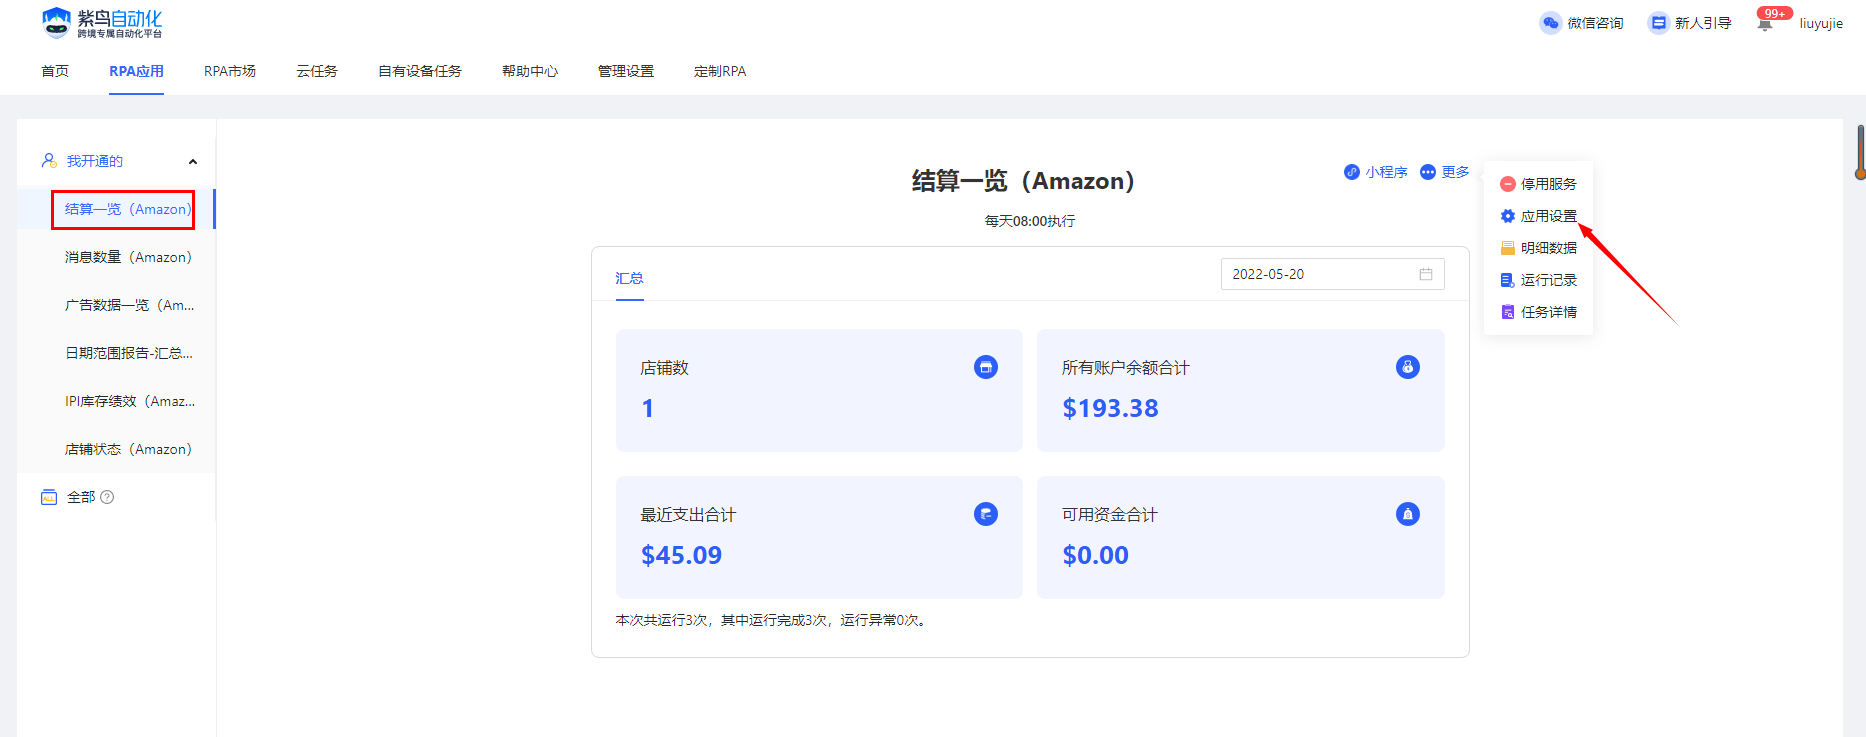Select 消息数量 (Amazon) in sidebar
The width and height of the screenshot is (1866, 737).
(116, 257)
